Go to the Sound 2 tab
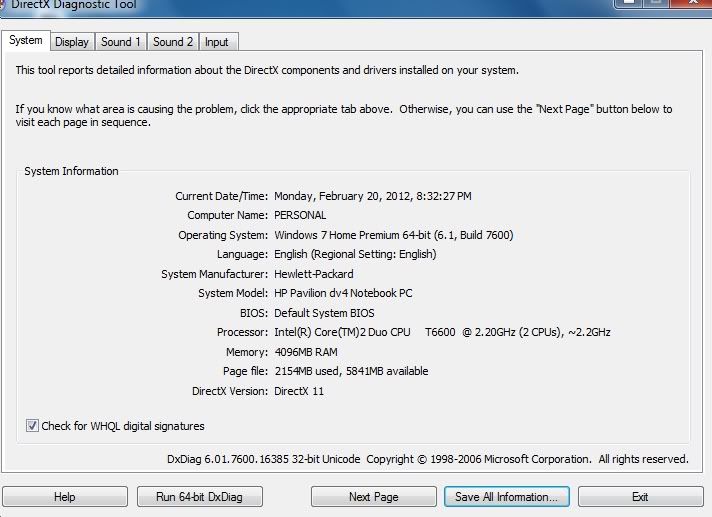712x517 pixels. click(x=173, y=42)
